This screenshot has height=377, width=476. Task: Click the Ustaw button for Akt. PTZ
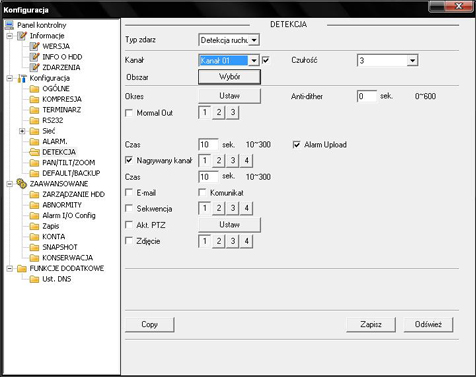click(x=229, y=225)
